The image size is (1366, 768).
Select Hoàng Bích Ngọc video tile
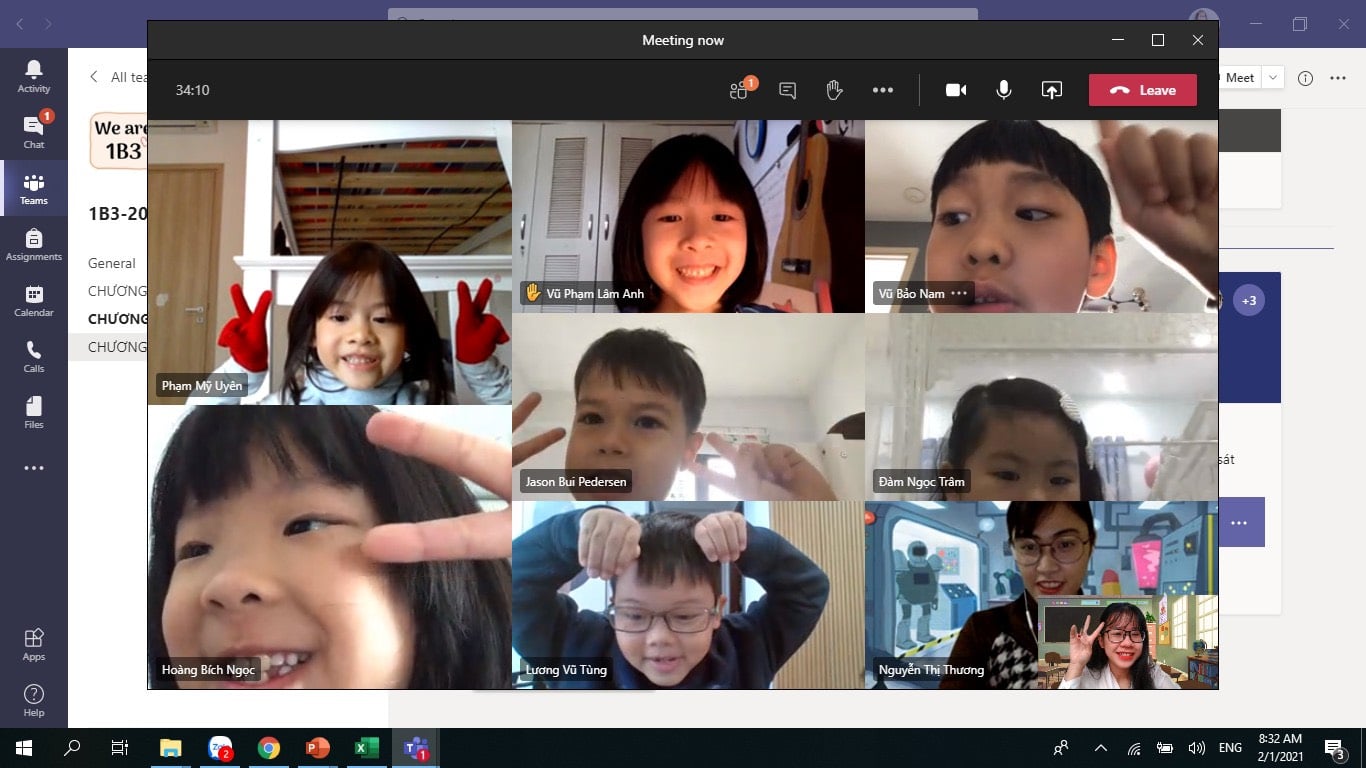[329, 547]
